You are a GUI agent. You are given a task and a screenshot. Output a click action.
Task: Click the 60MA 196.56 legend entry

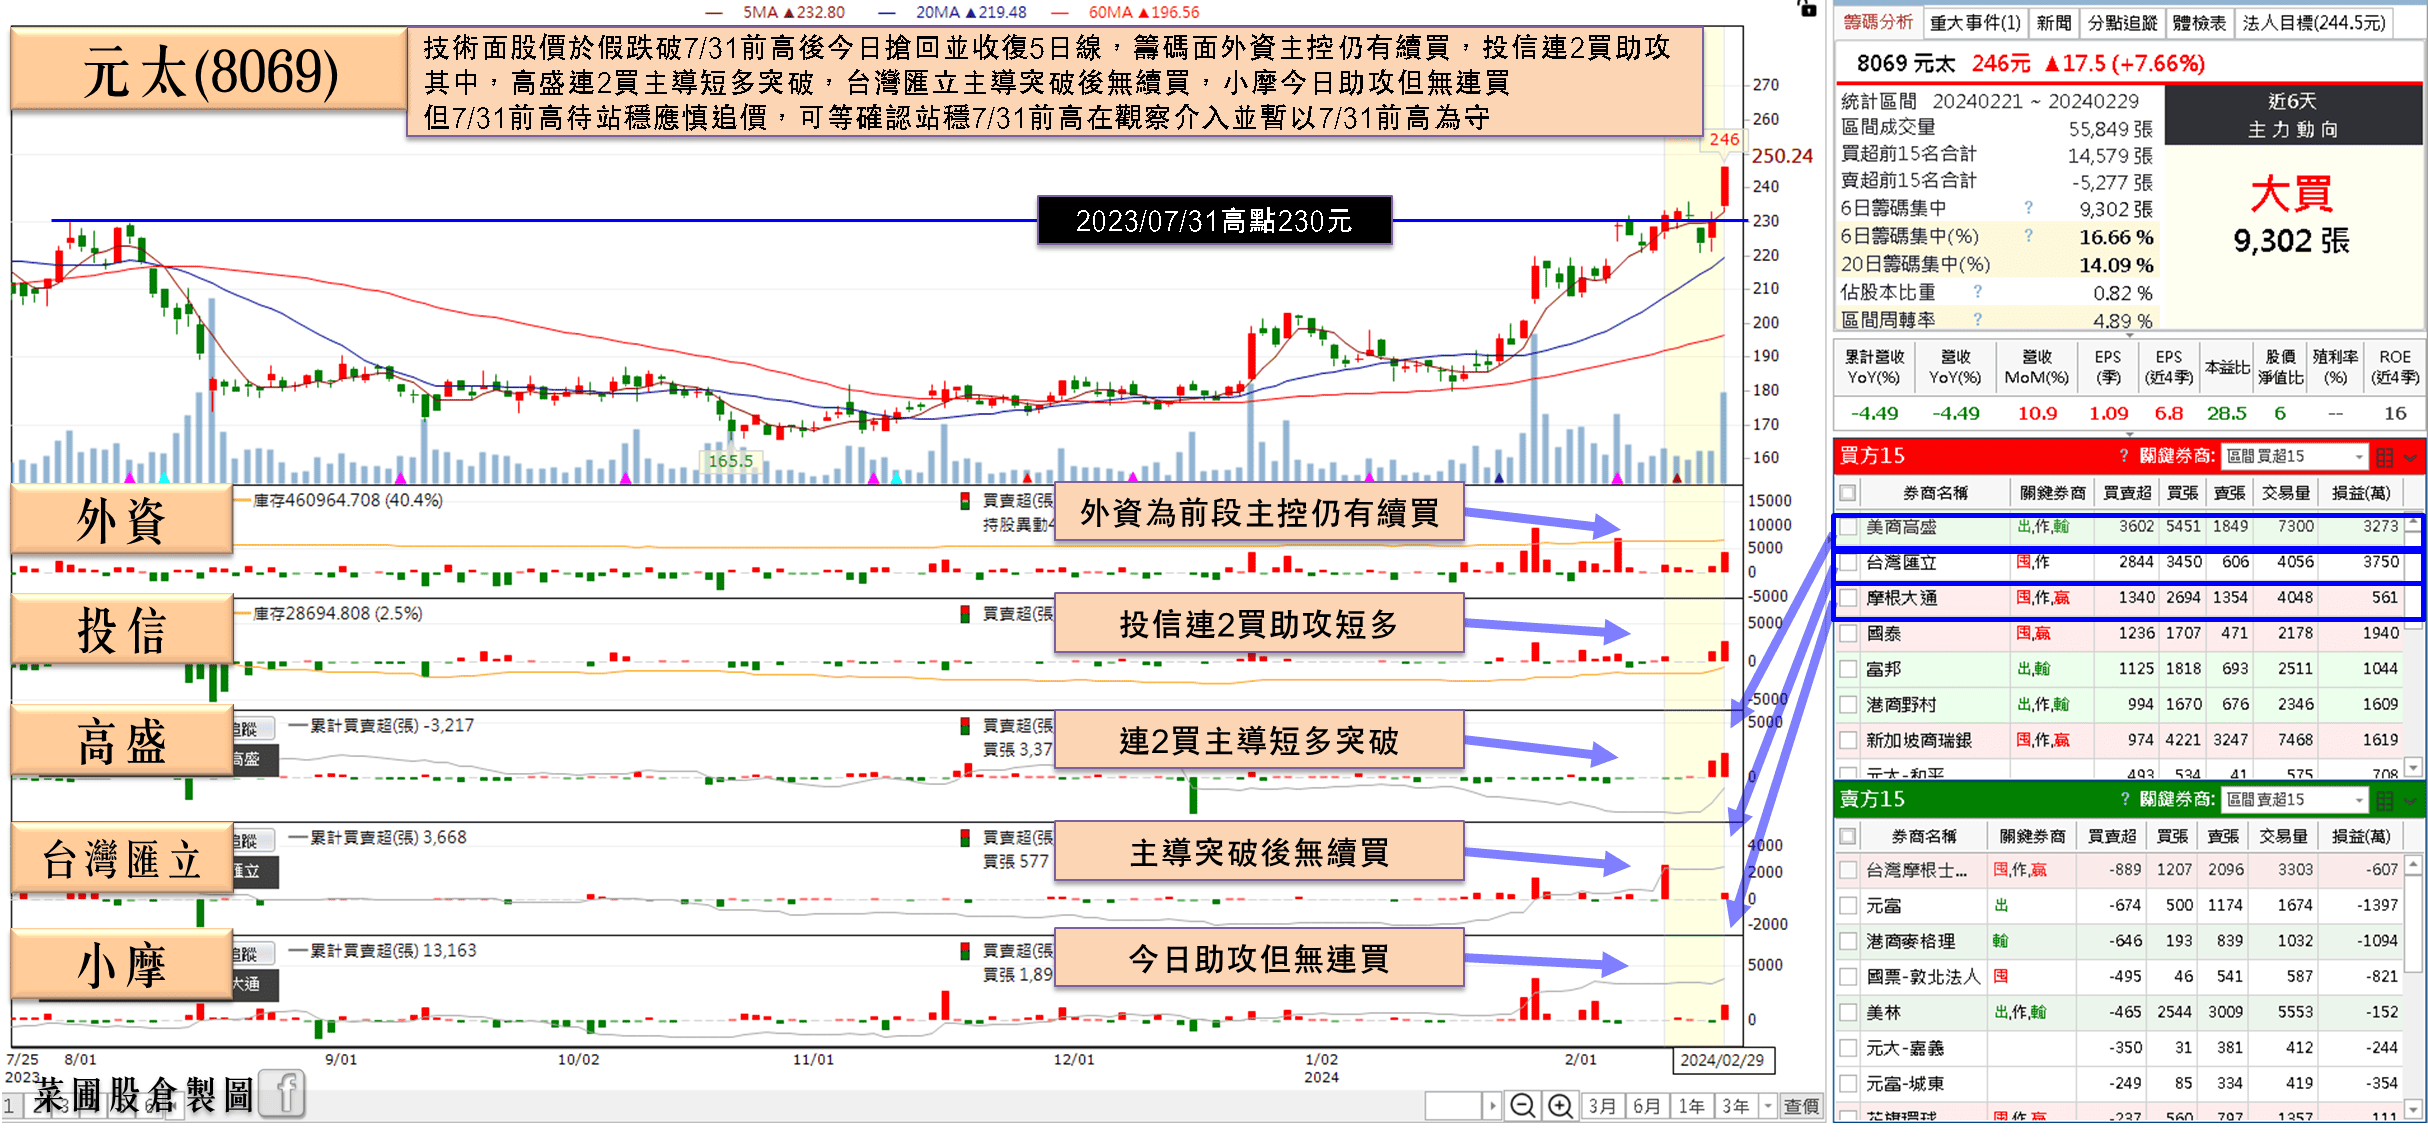[x=1125, y=12]
